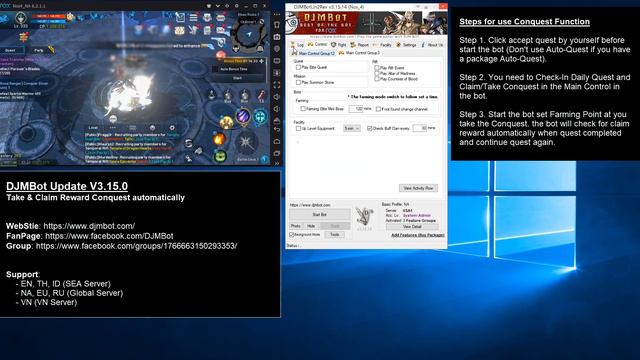Click Nox sidebar back arrow icon
Viewport: 640px width, 360px height.
pyautogui.click(x=277, y=129)
